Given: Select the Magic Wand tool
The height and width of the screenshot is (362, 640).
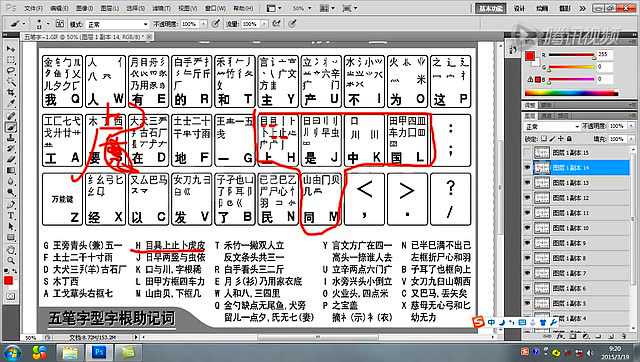Looking at the screenshot, I should click(11, 82).
